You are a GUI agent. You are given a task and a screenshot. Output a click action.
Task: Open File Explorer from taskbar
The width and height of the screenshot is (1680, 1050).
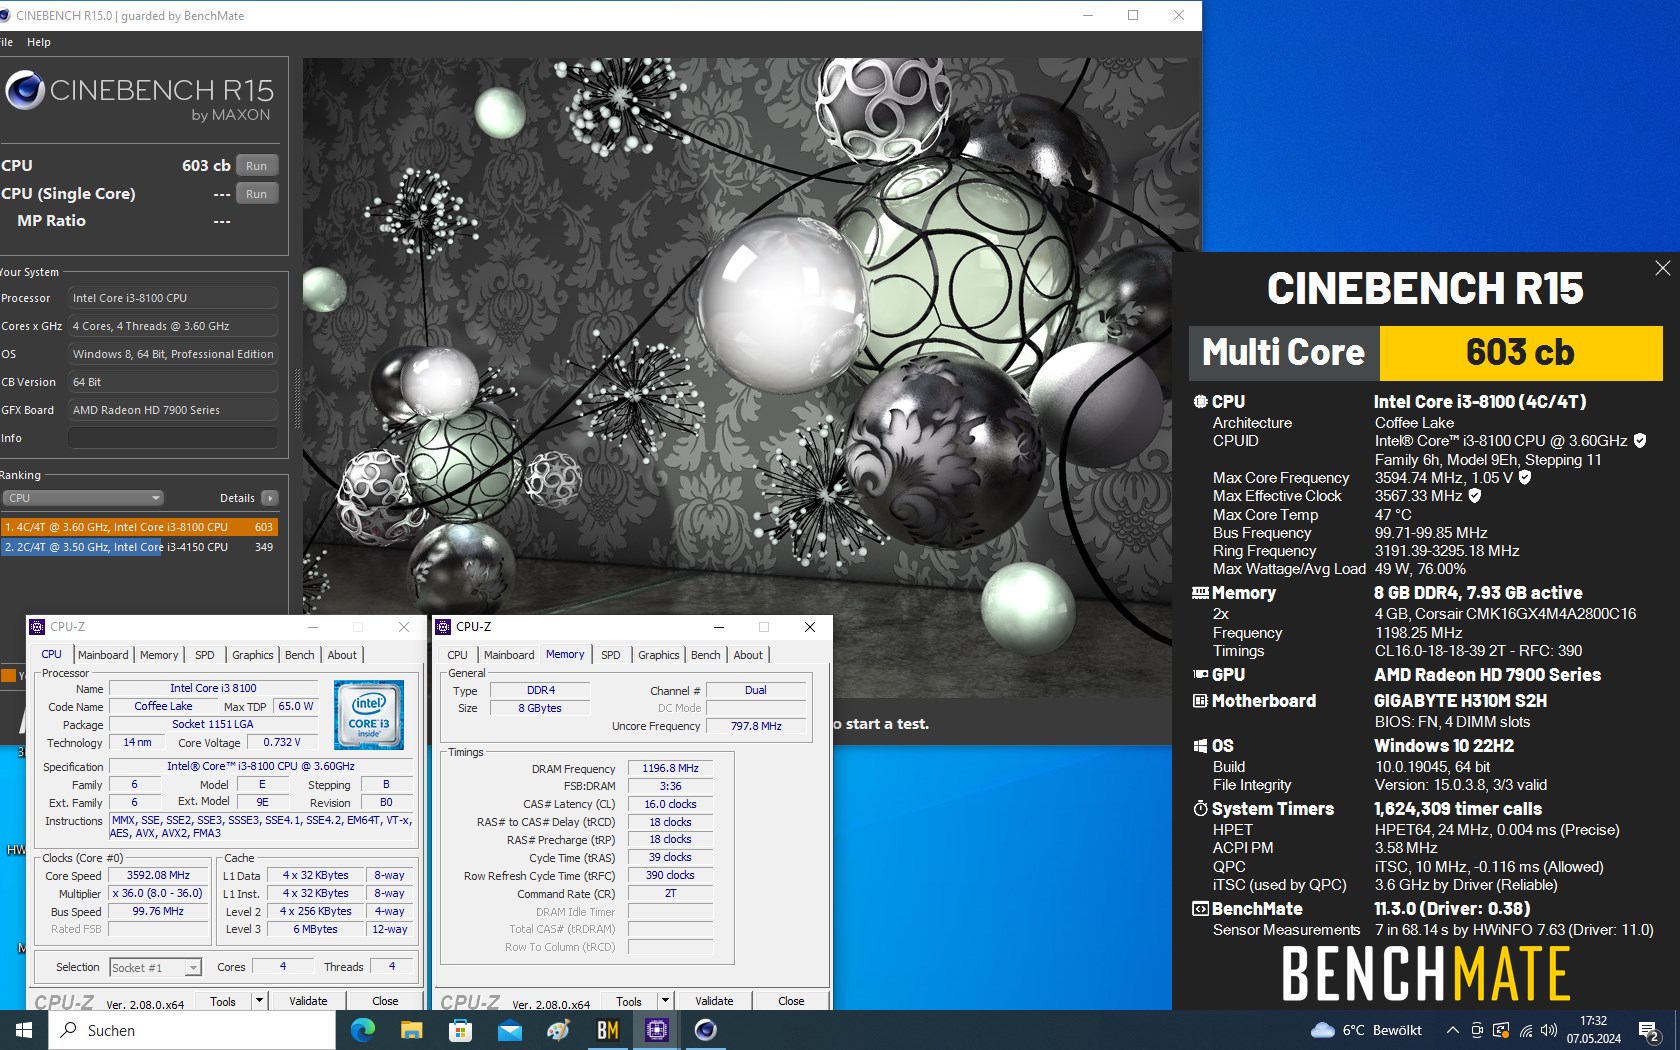click(411, 1030)
